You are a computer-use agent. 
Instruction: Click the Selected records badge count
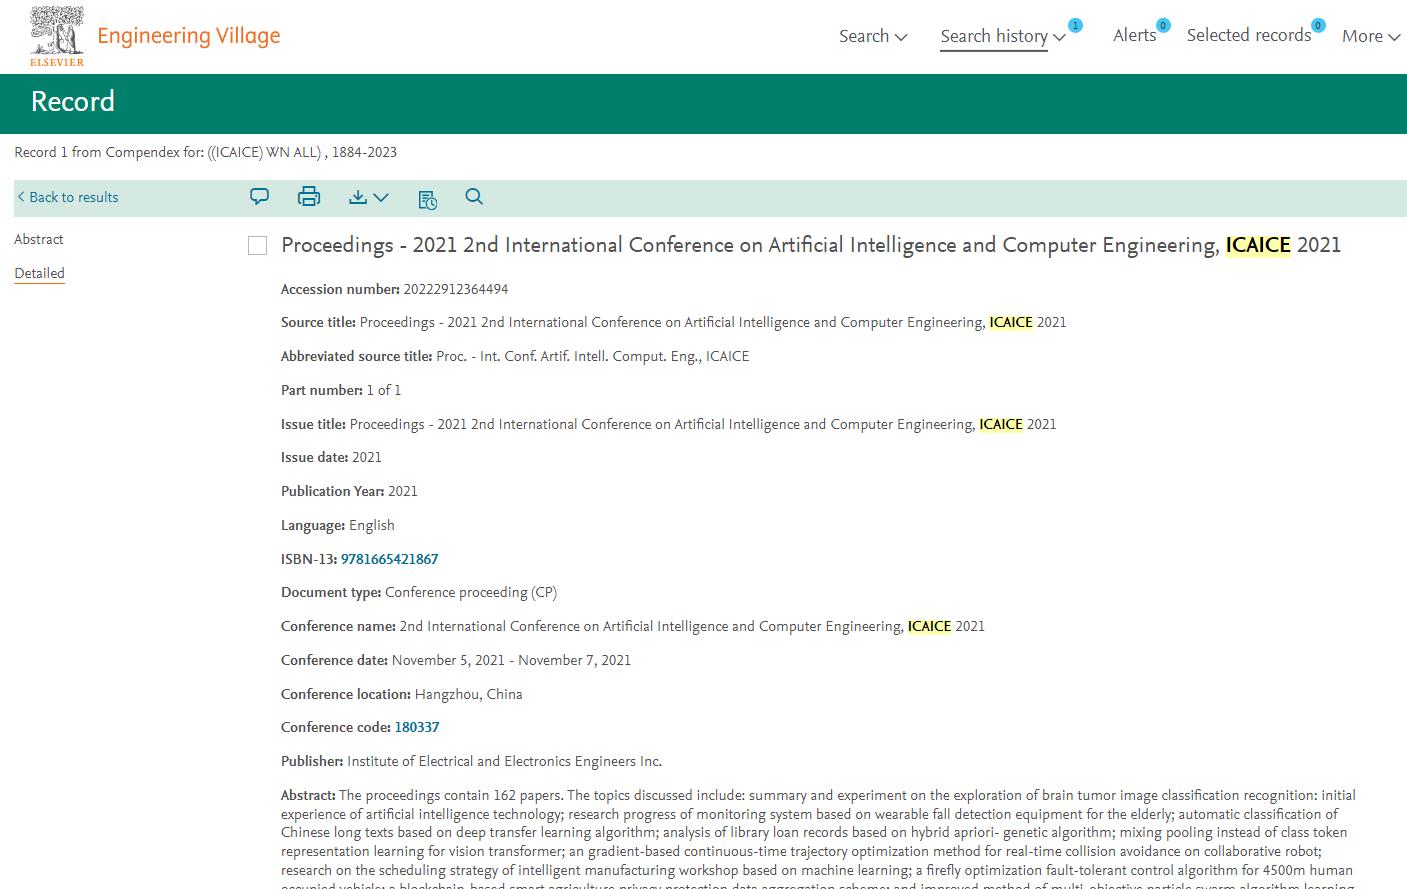pos(1318,25)
